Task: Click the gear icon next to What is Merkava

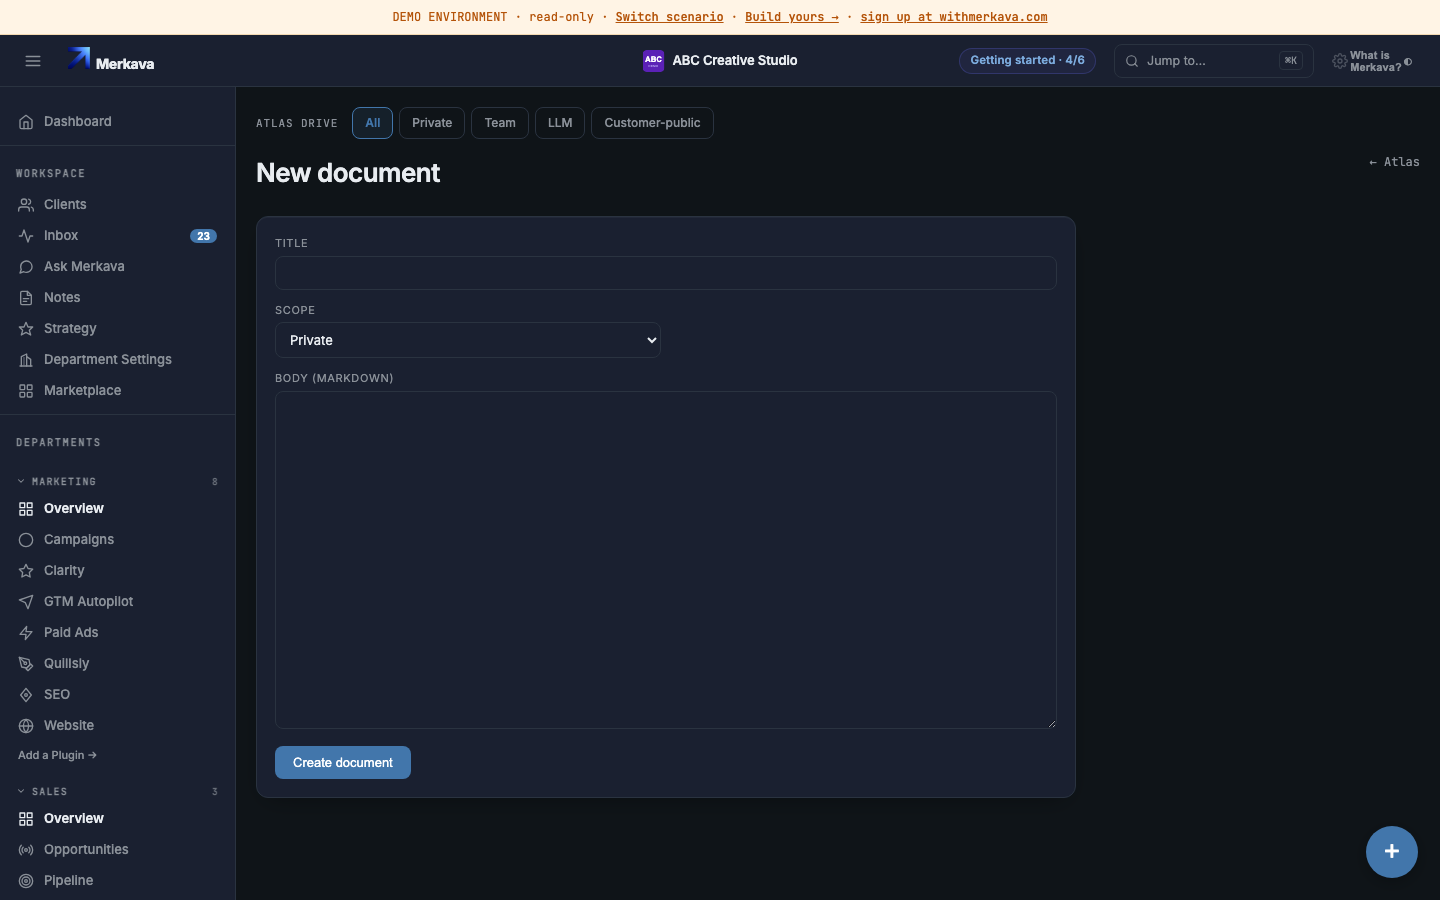Action: (1339, 62)
